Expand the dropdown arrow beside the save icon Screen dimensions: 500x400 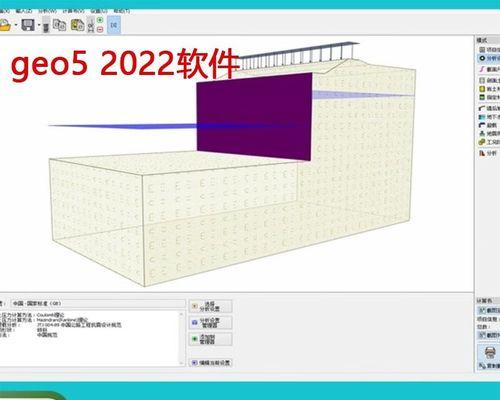39,25
